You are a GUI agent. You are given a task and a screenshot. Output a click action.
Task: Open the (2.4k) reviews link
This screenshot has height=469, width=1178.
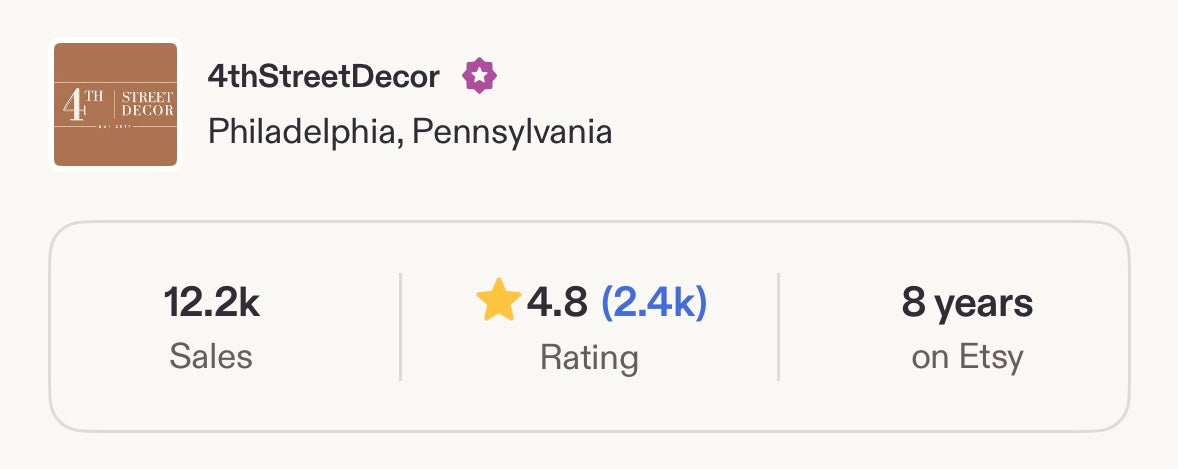tap(654, 301)
